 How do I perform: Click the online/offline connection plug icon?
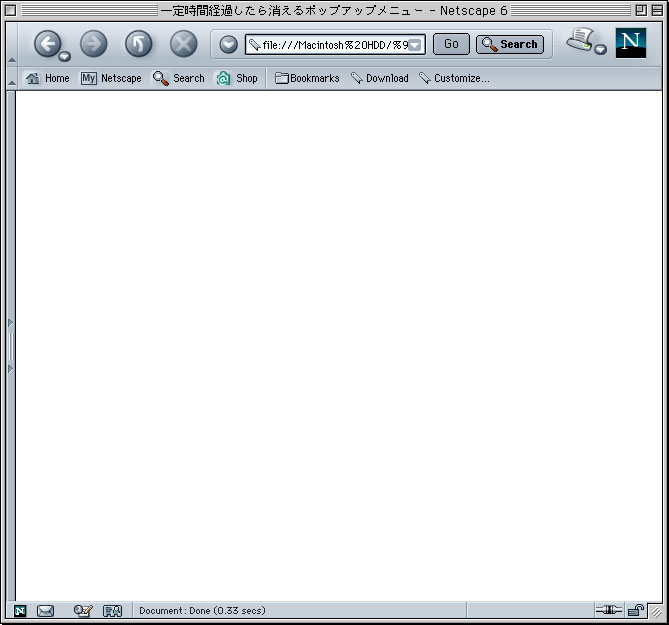click(609, 610)
